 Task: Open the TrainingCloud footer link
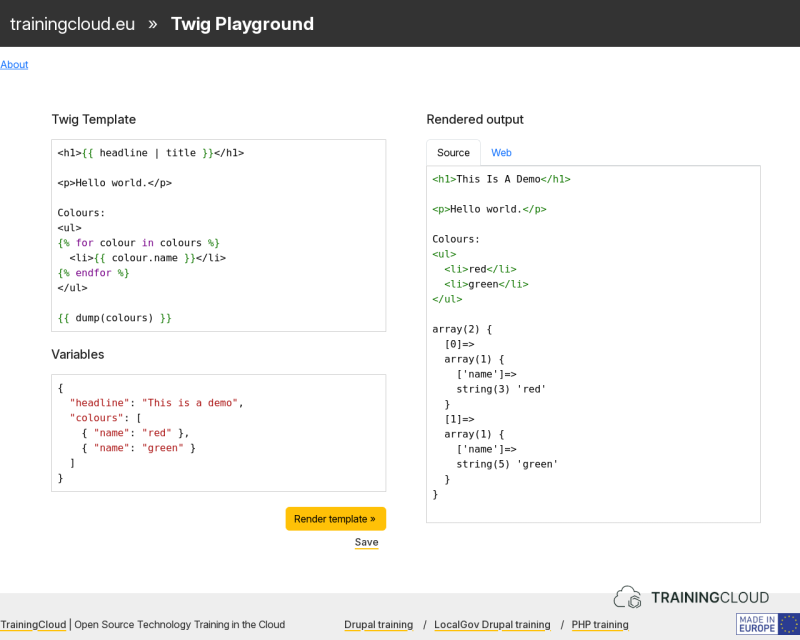click(33, 624)
